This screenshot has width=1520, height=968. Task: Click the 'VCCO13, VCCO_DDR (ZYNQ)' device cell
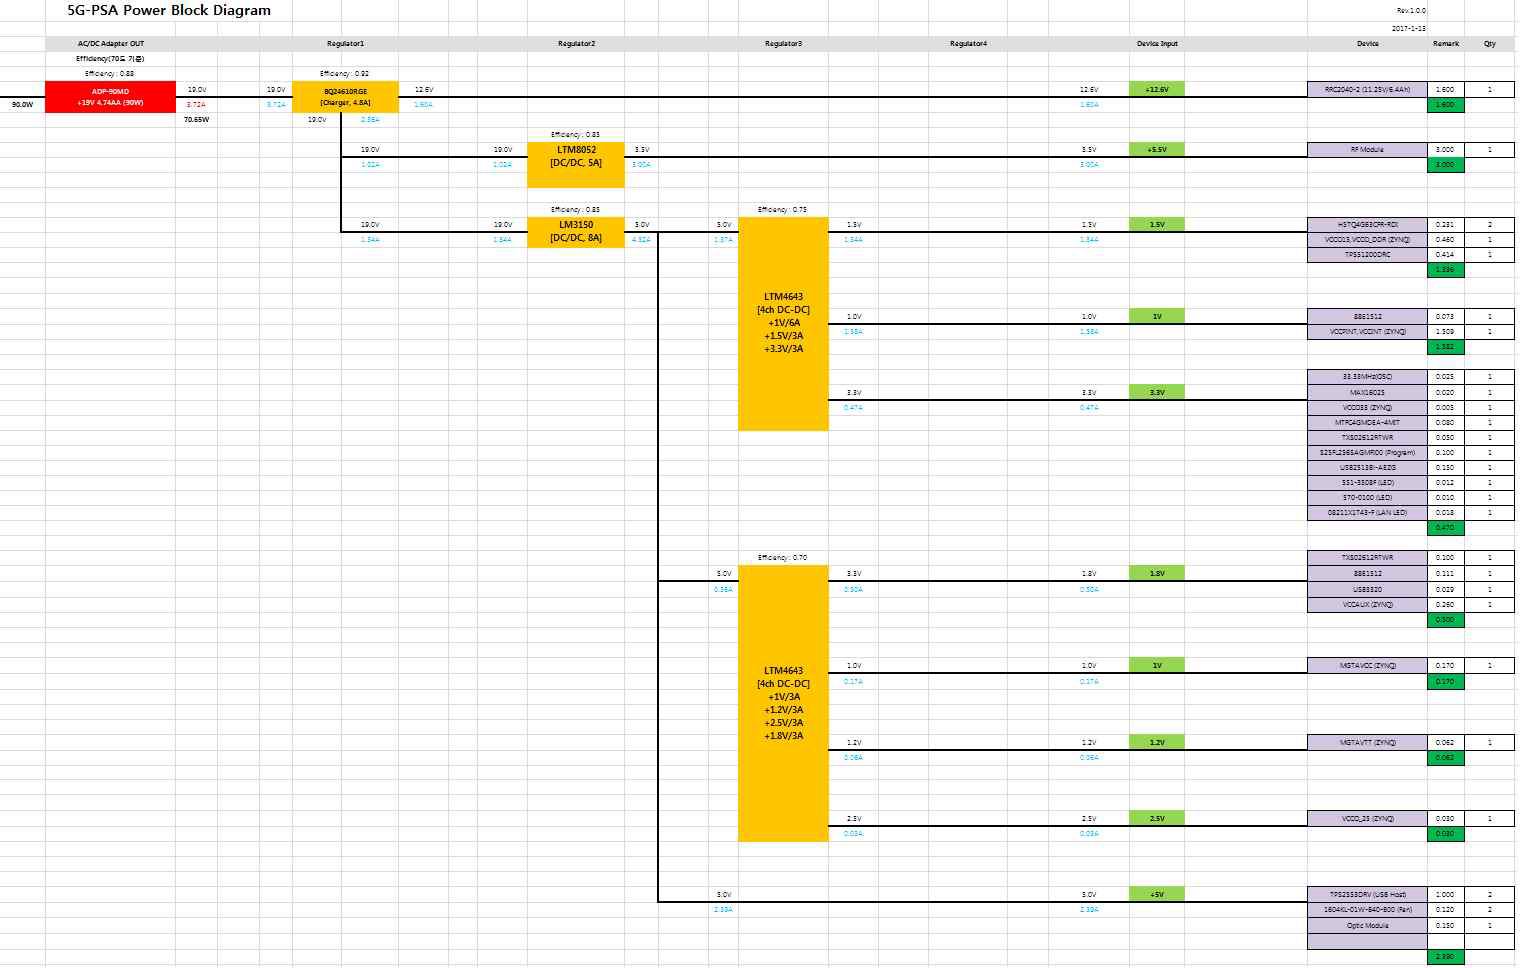1367,239
